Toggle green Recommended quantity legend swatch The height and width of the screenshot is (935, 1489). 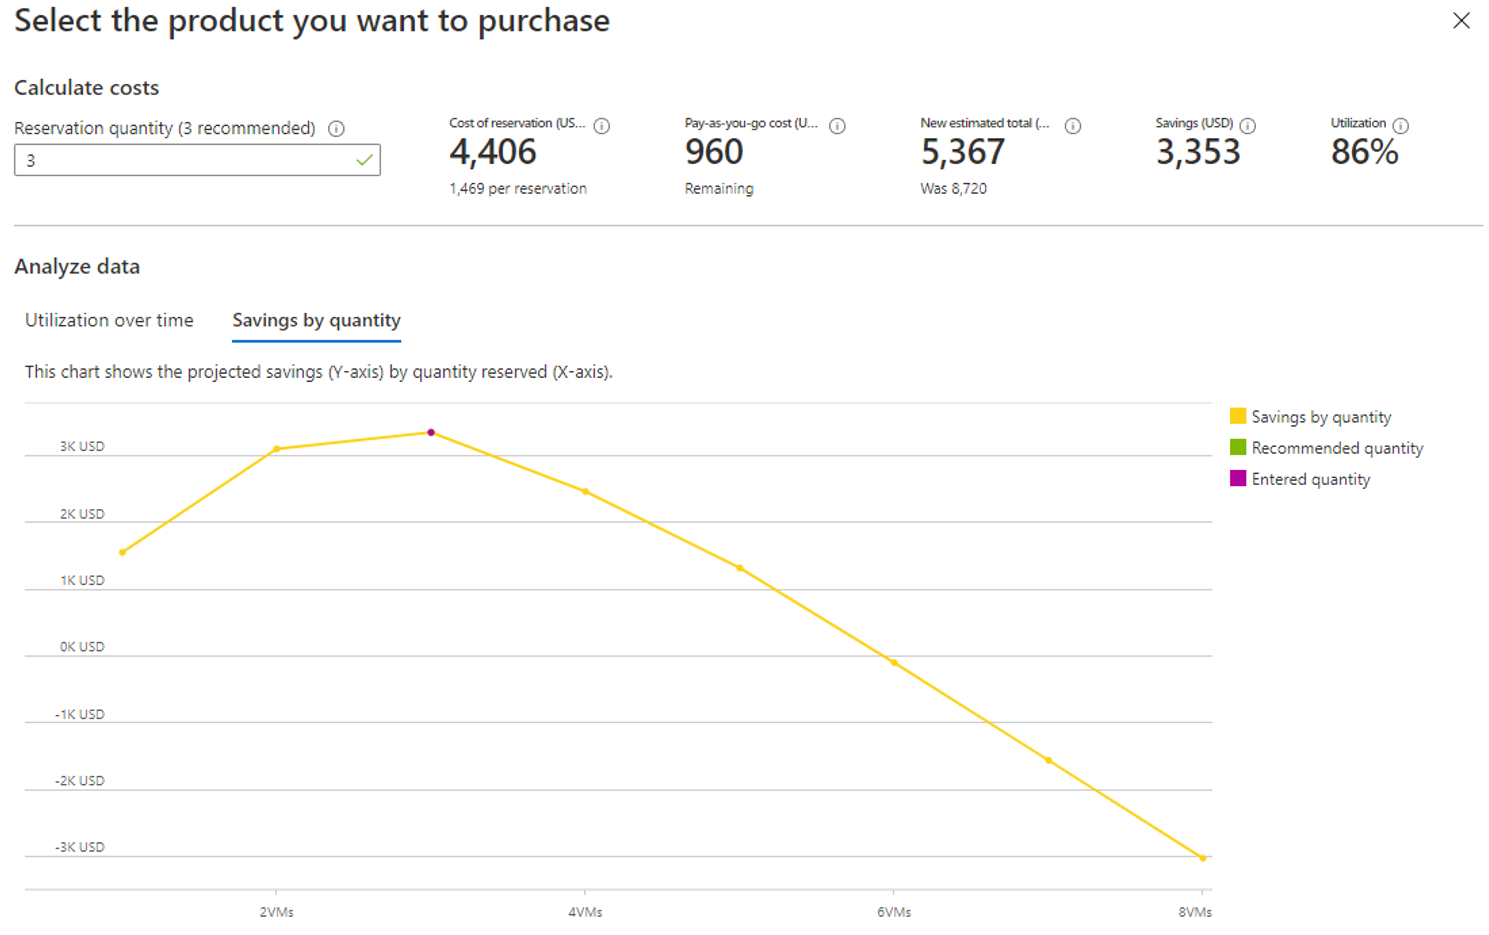[x=1238, y=447]
